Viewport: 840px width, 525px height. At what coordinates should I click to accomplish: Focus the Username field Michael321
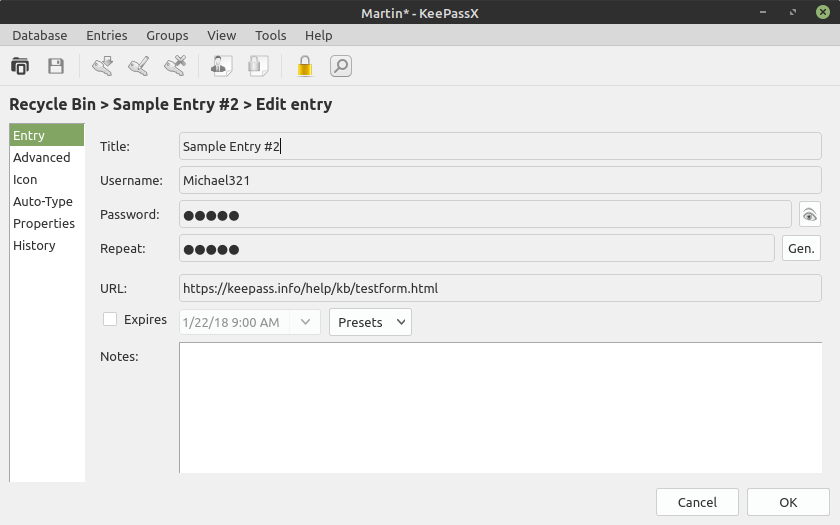(500, 180)
